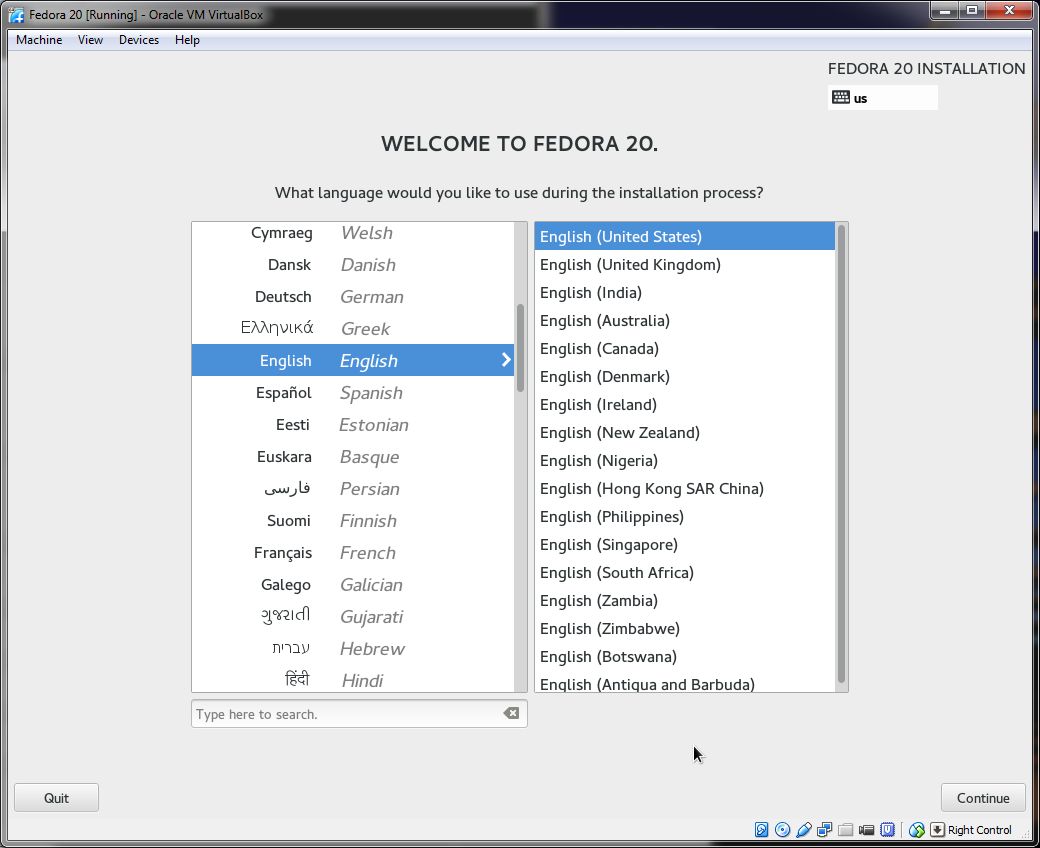1040x848 pixels.
Task: Select Galego Galician language
Action: (x=353, y=584)
